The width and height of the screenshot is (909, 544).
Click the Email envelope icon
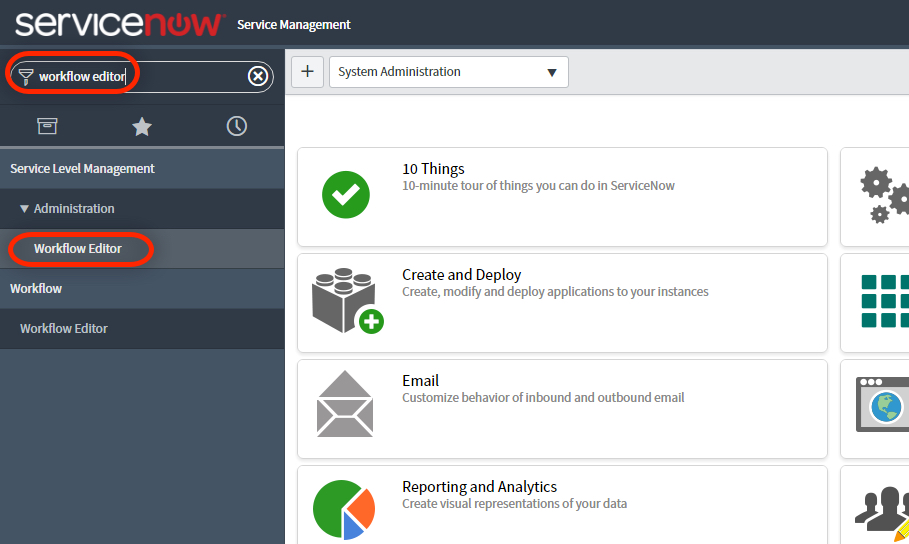345,404
